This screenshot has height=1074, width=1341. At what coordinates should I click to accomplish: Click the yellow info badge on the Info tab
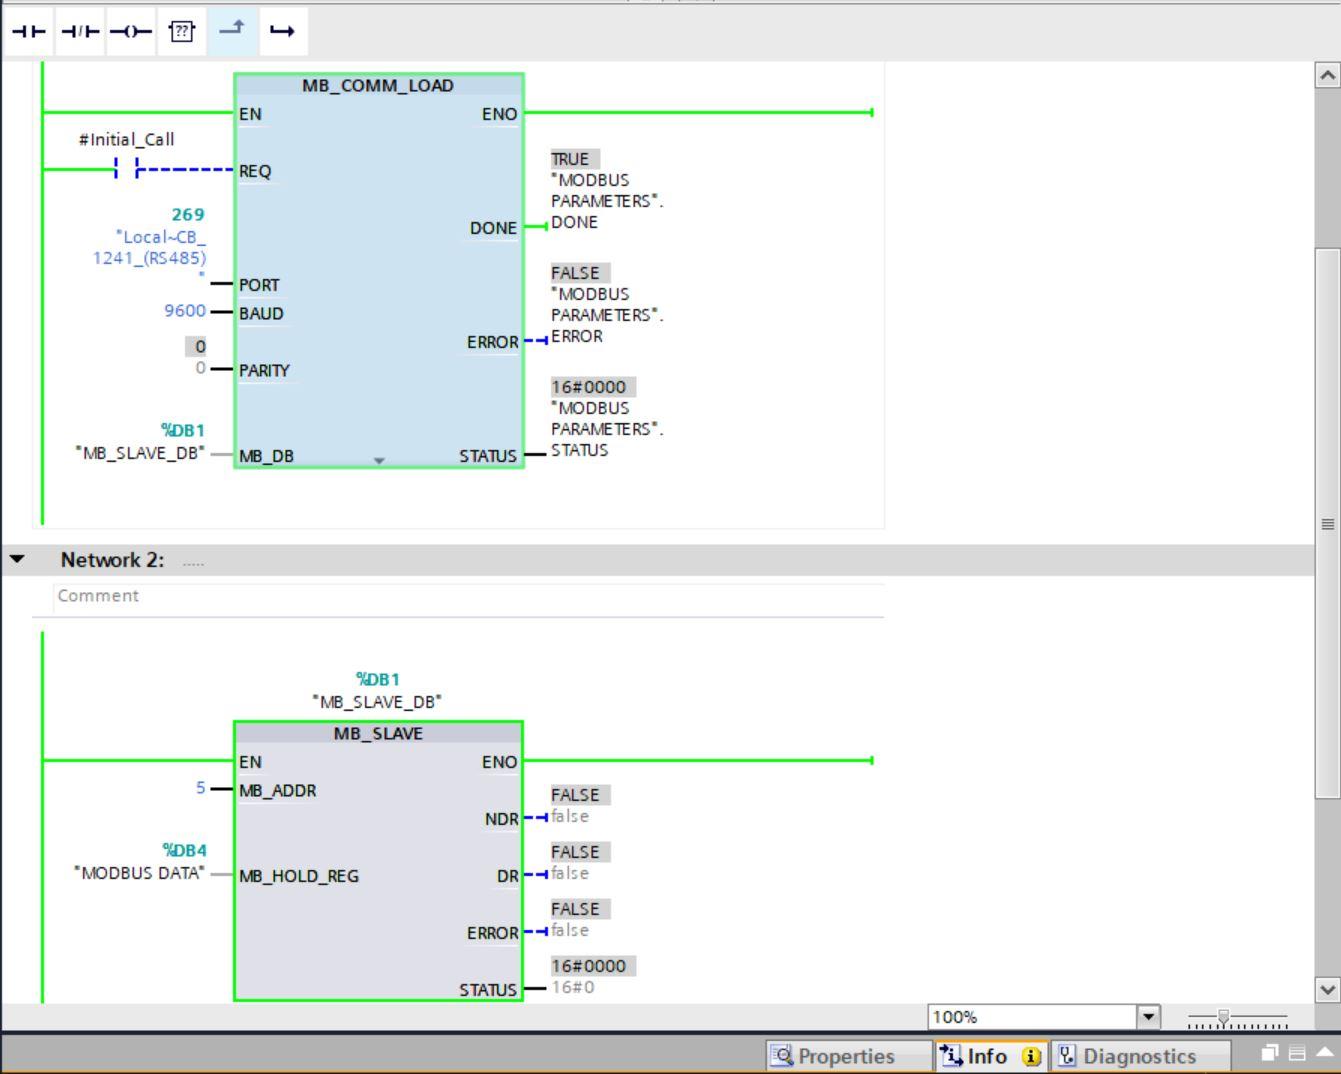[x=1029, y=1055]
